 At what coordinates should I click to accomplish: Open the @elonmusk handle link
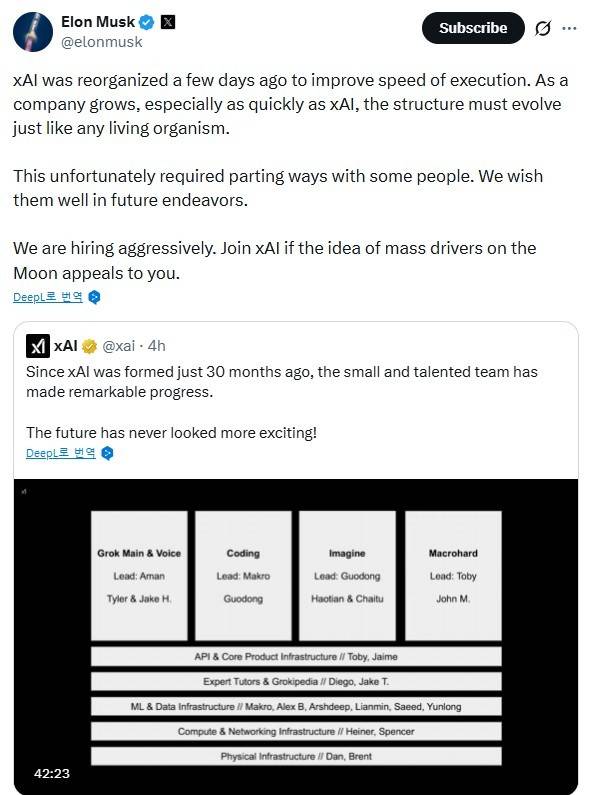click(101, 42)
